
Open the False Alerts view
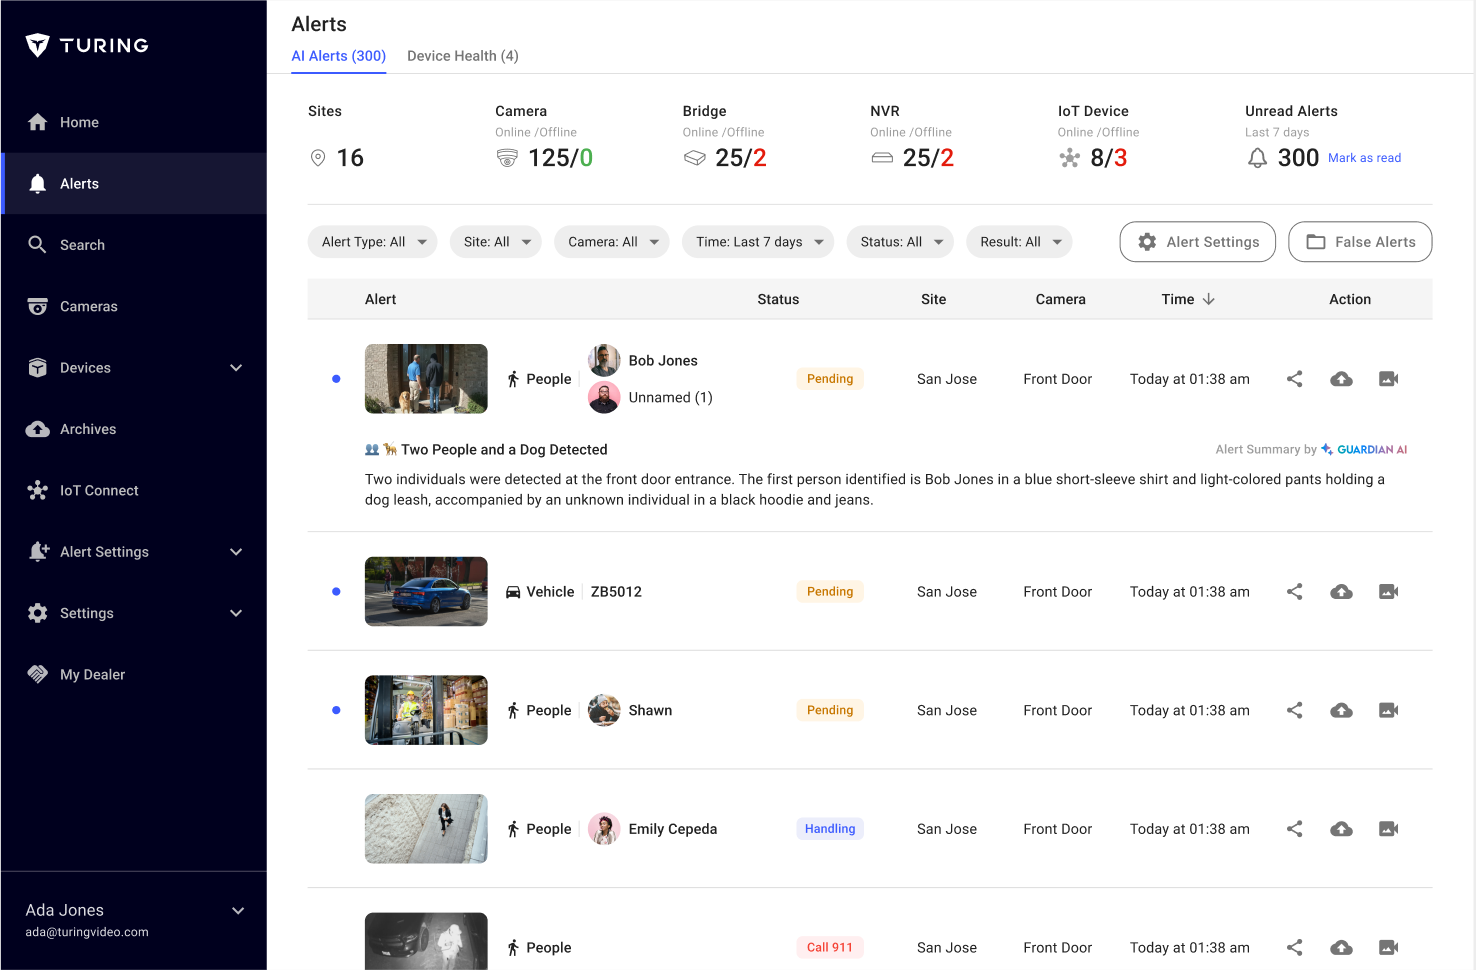click(1360, 241)
